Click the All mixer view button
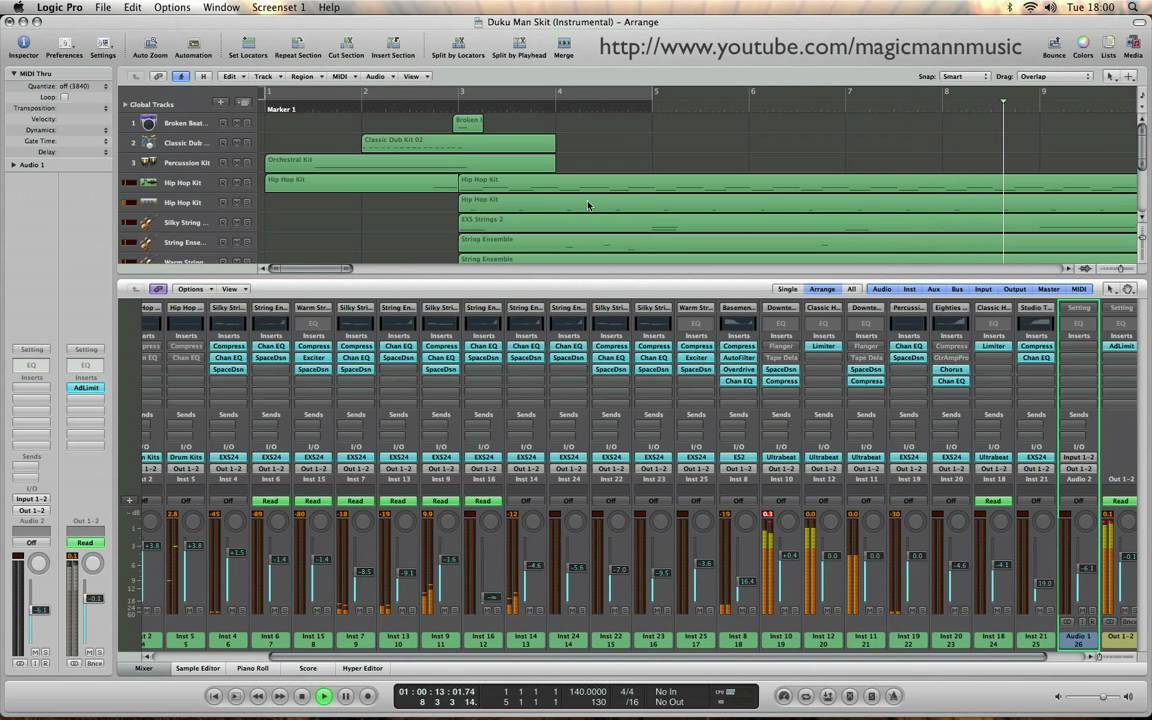The image size is (1152, 720). pos(852,289)
